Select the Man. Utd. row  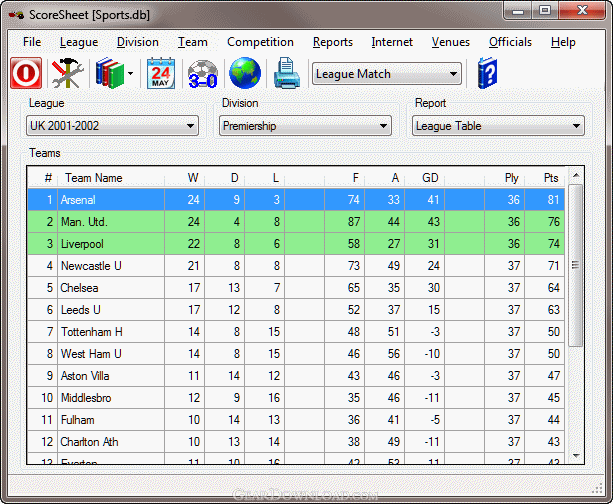coord(296,222)
